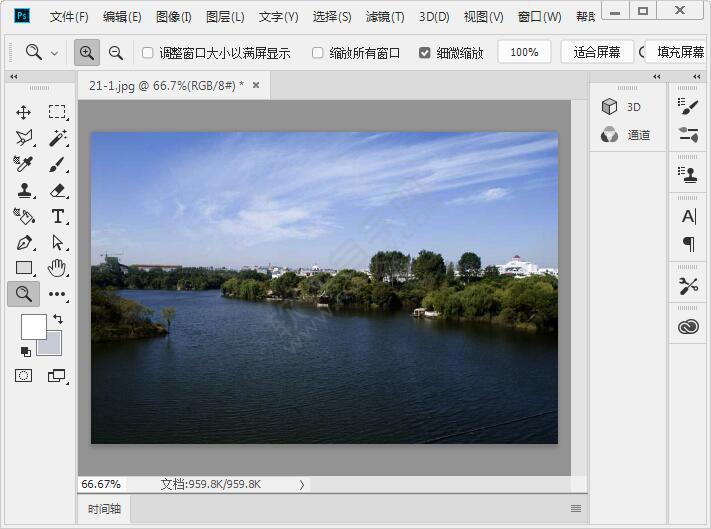The width and height of the screenshot is (711, 529).
Task: Open the Brush Settings panel icon
Action: (x=688, y=135)
